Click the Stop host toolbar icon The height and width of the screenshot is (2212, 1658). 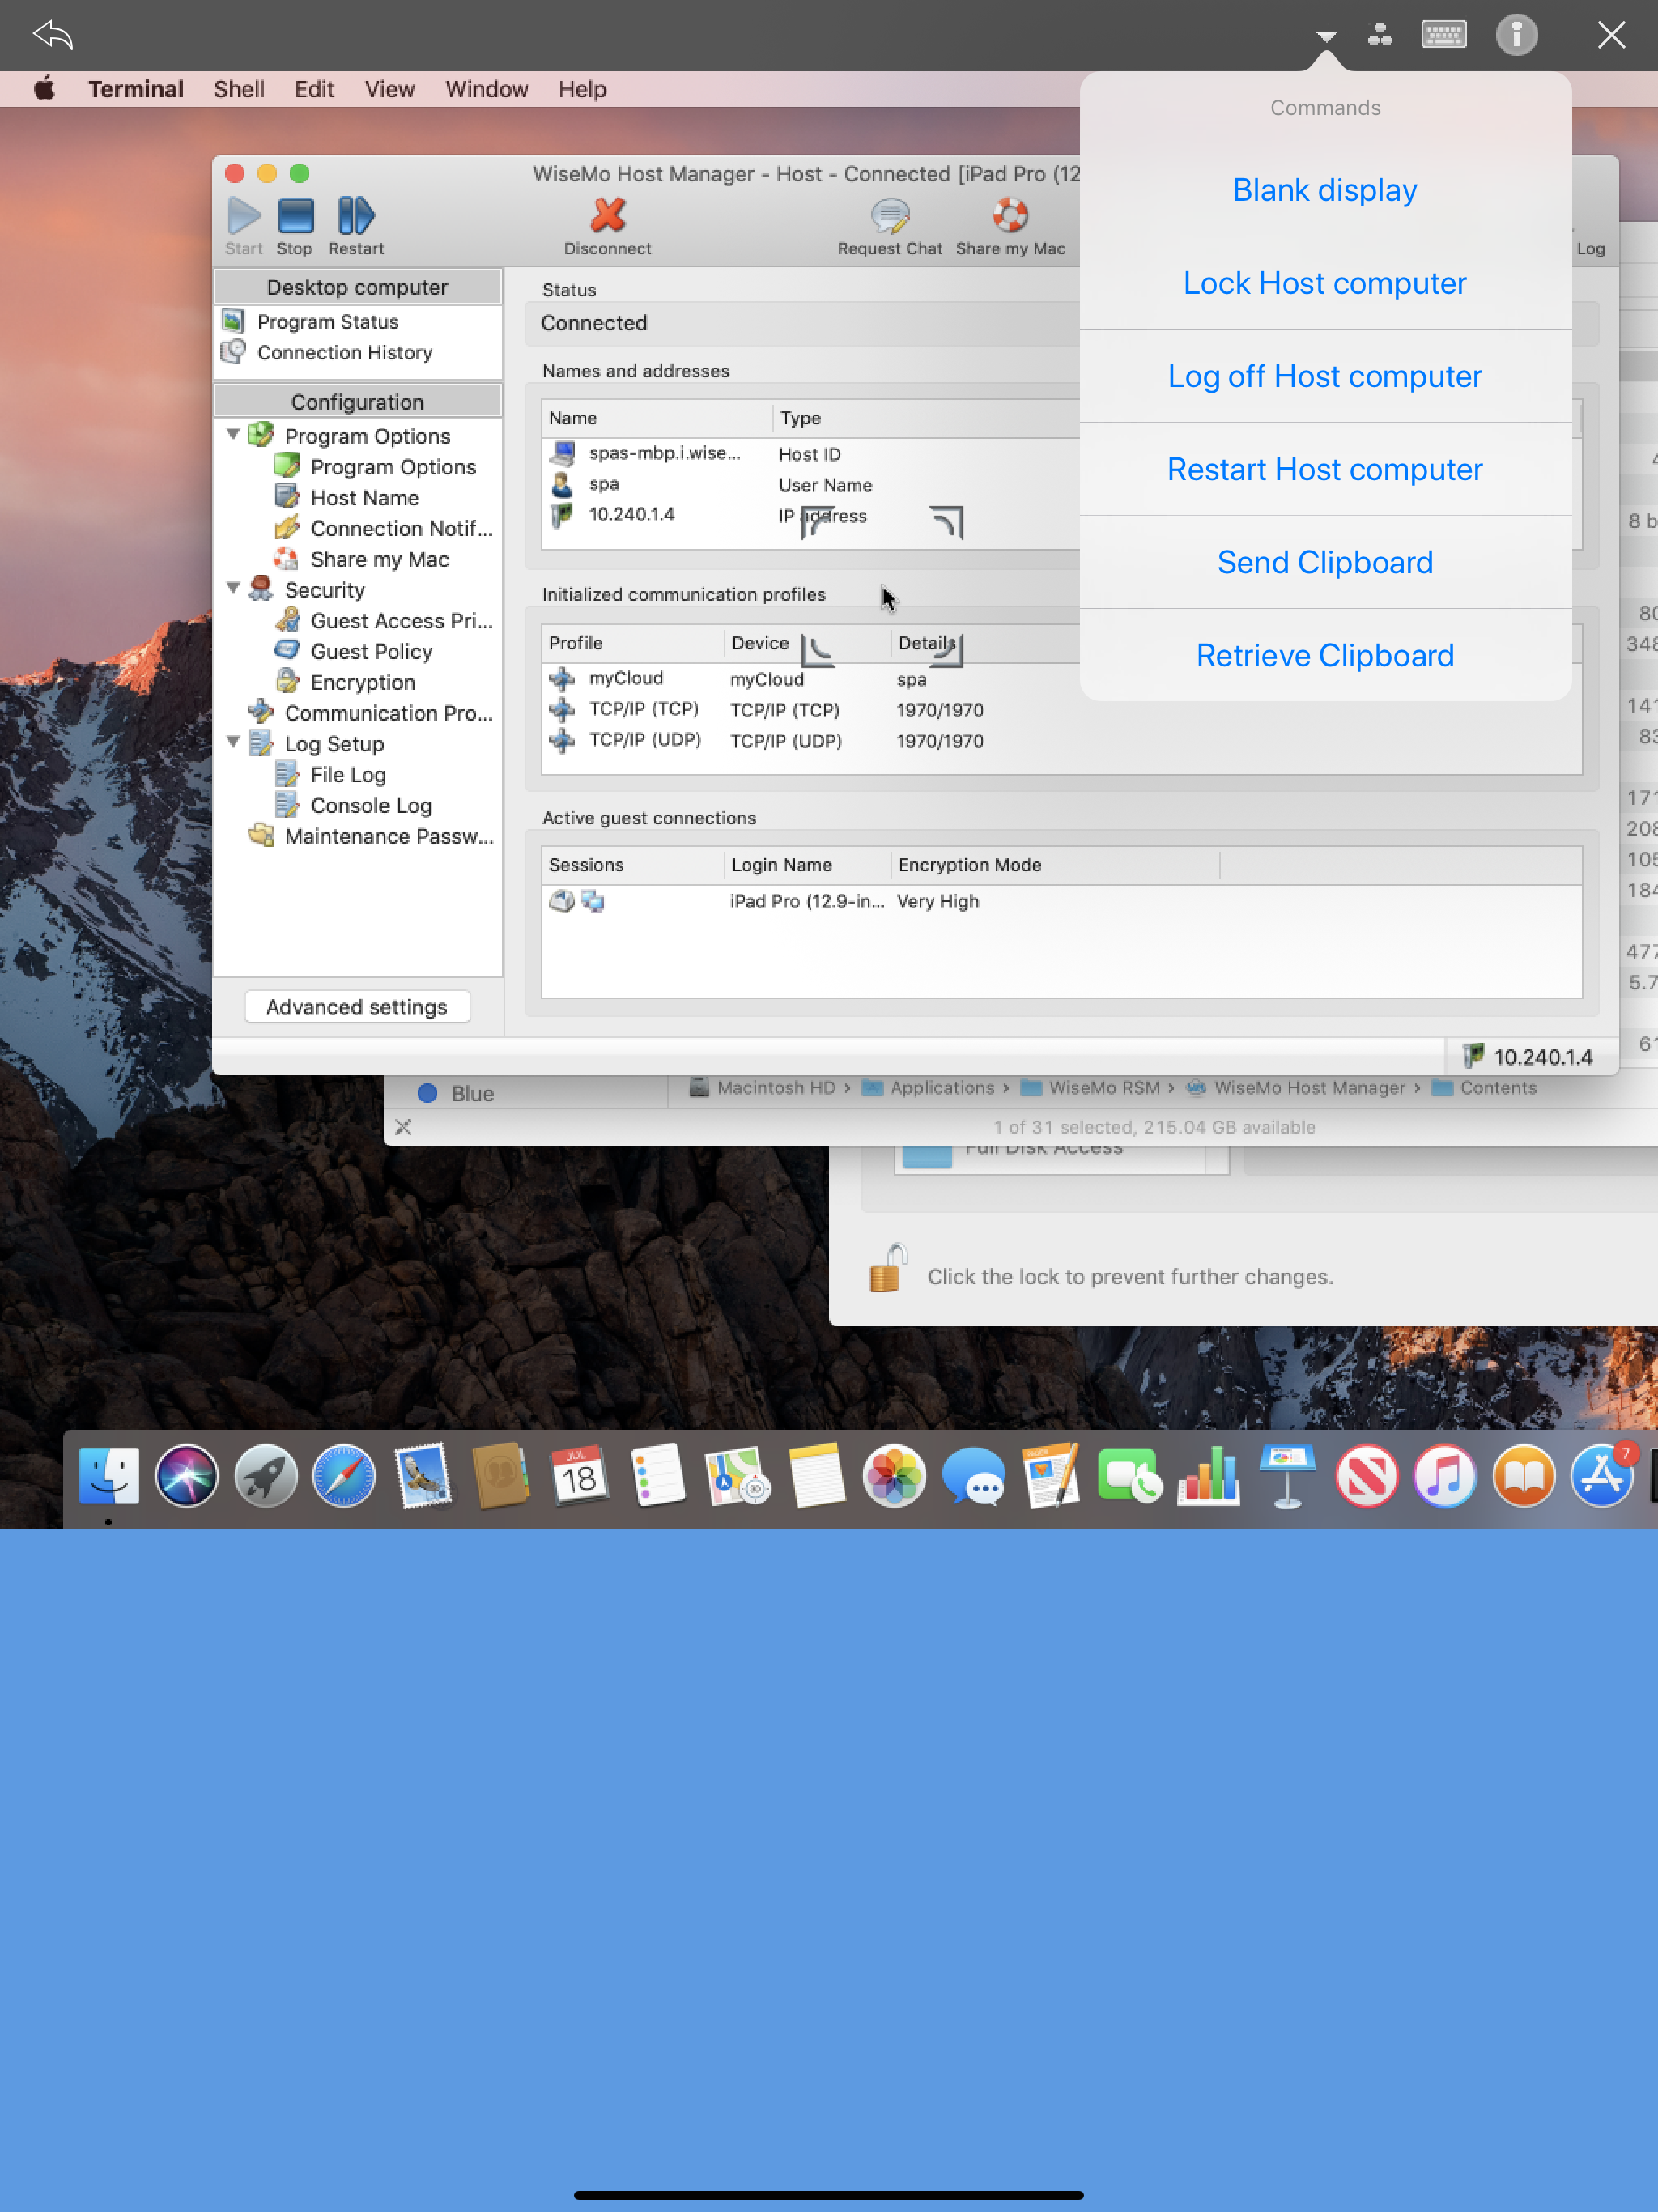pyautogui.click(x=295, y=215)
